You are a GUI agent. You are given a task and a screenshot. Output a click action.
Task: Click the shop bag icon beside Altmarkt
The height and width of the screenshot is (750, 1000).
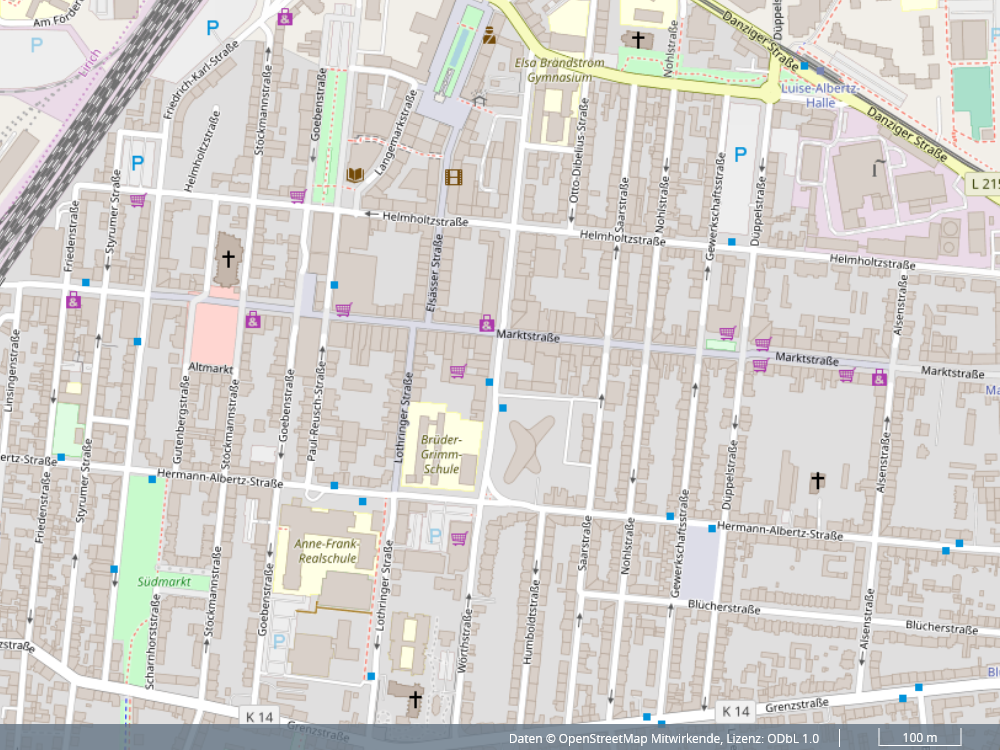(x=253, y=319)
